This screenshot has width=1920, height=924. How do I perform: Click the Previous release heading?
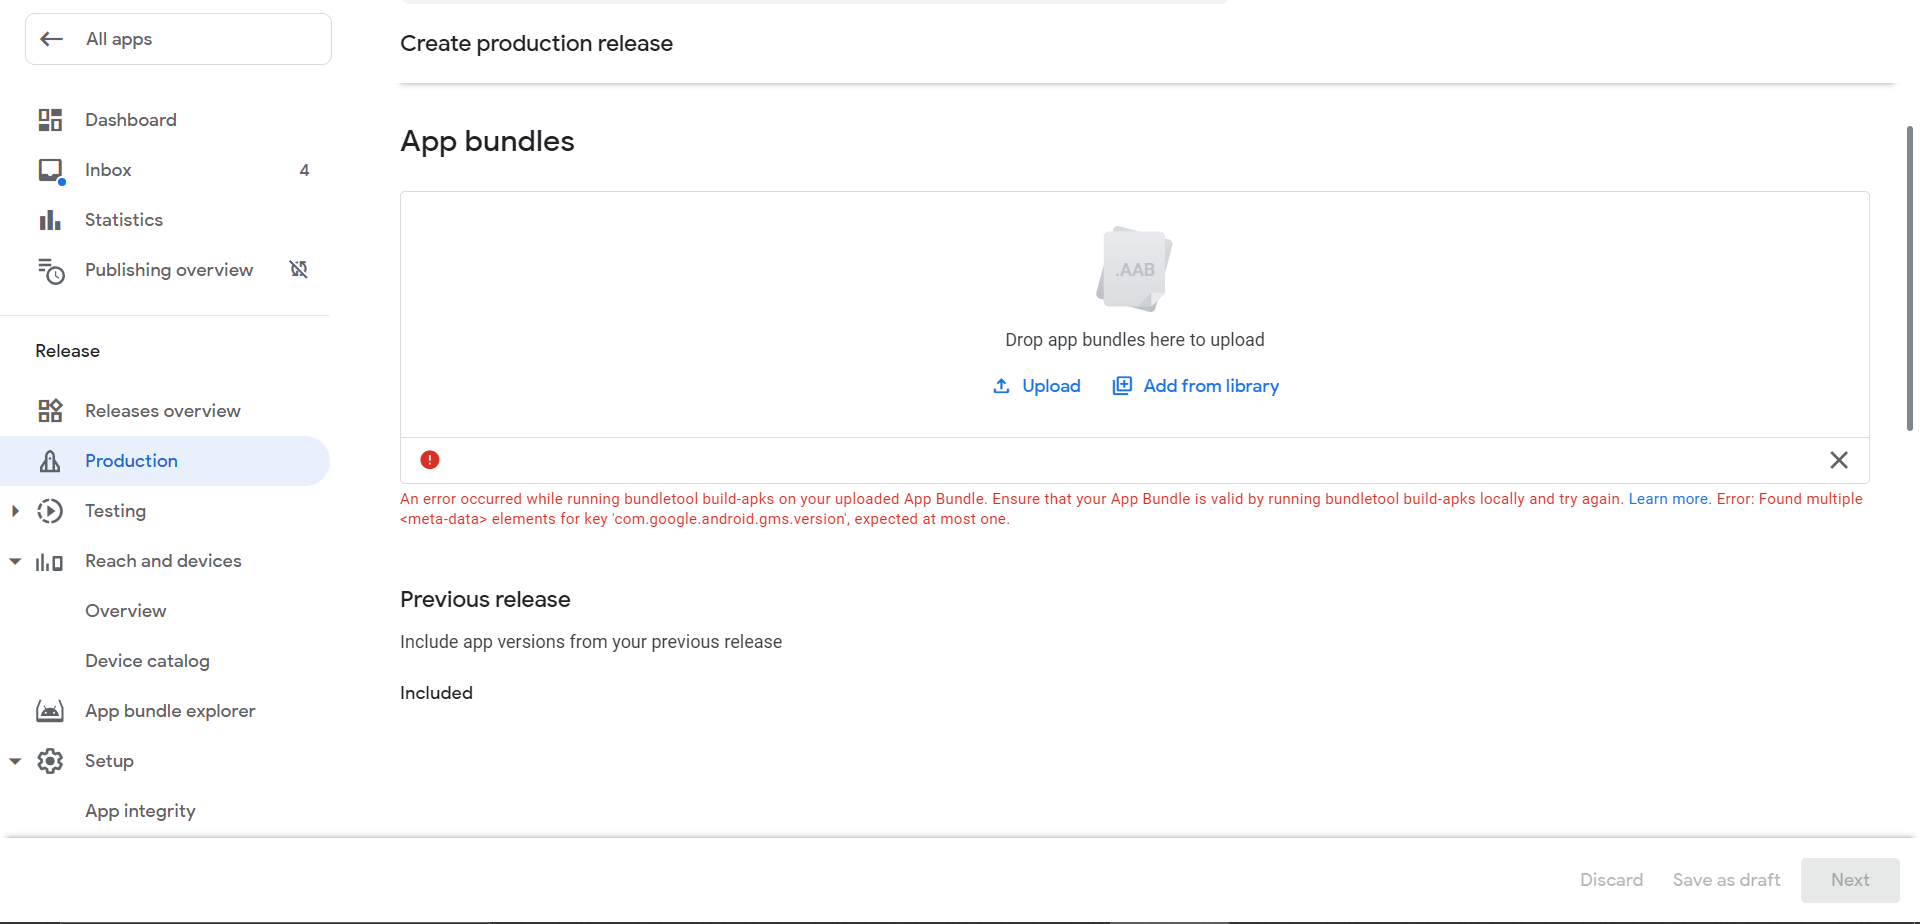pos(485,599)
